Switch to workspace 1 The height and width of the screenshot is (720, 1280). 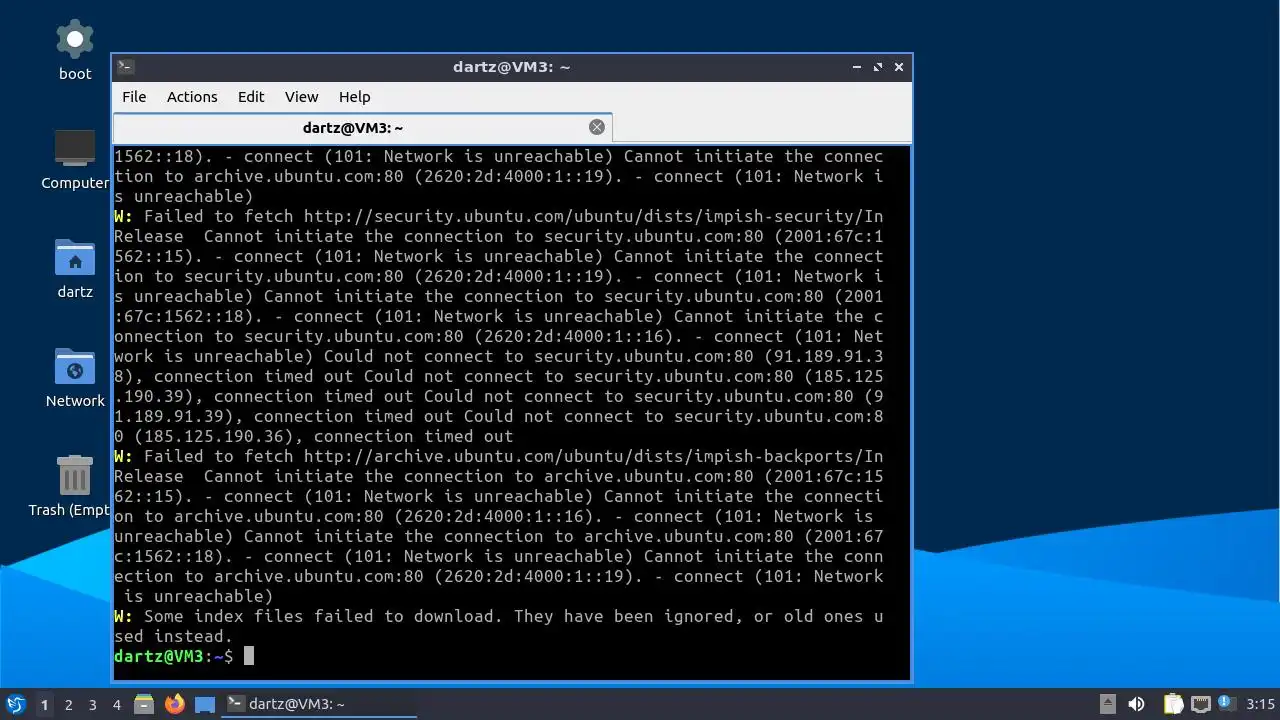[44, 705]
